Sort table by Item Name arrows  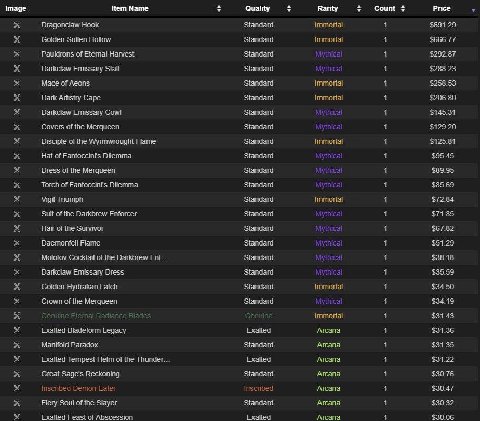point(219,9)
